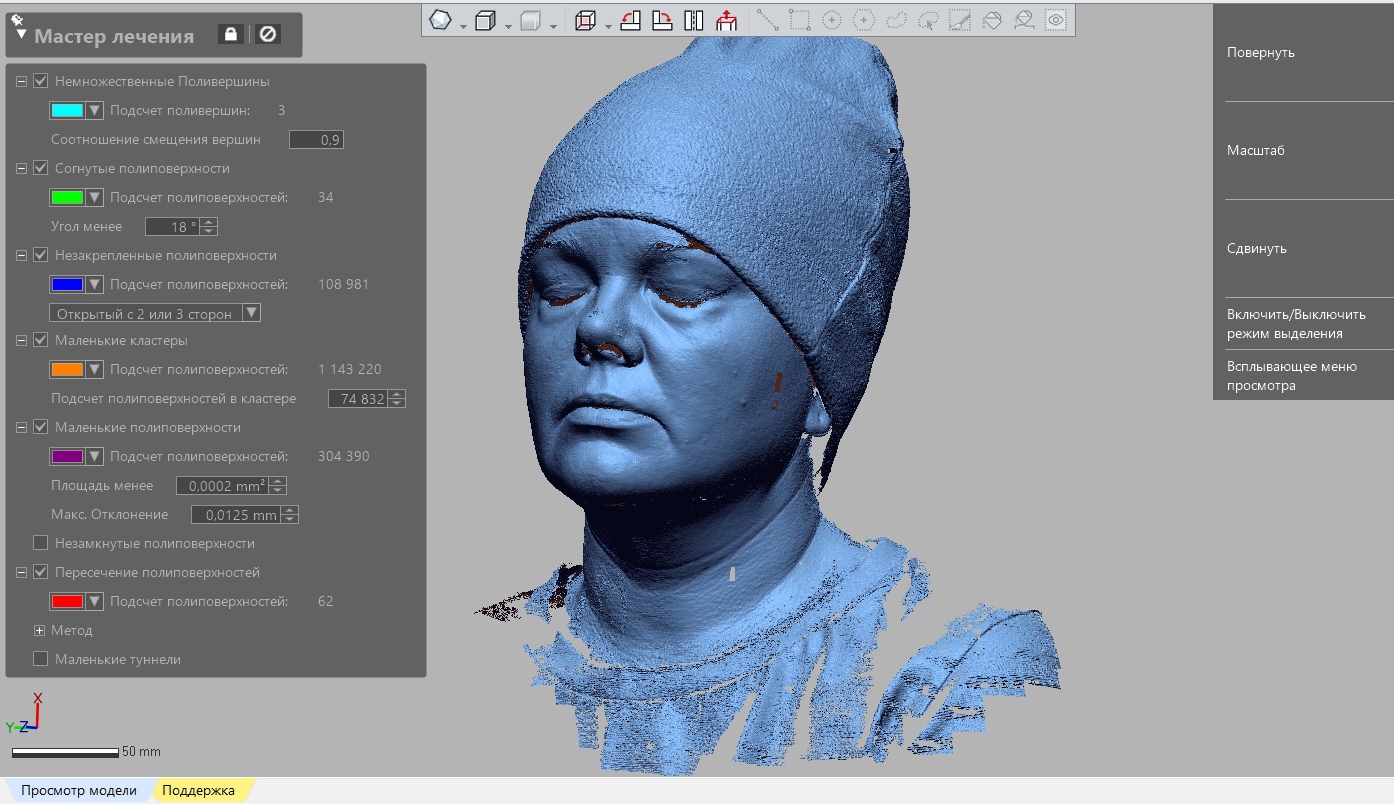Collapse the Немножественные Поливершины section
The height and width of the screenshot is (804, 1394).
pos(22,81)
